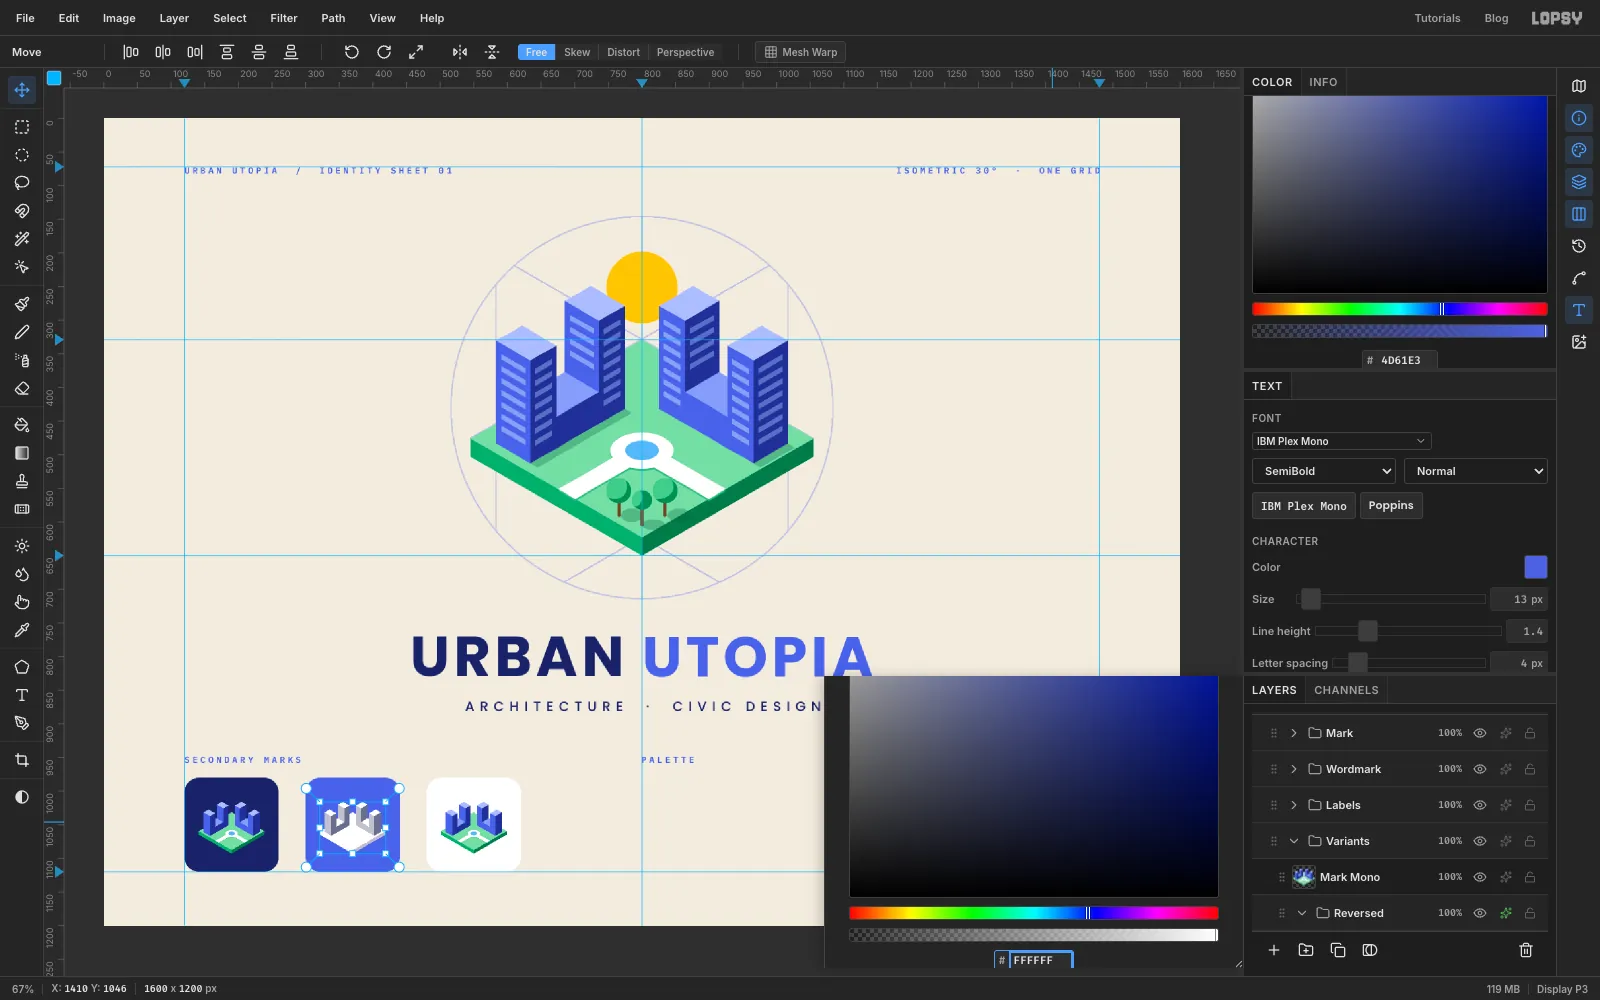
Task: Click the character Color swatch
Action: [x=1536, y=567]
